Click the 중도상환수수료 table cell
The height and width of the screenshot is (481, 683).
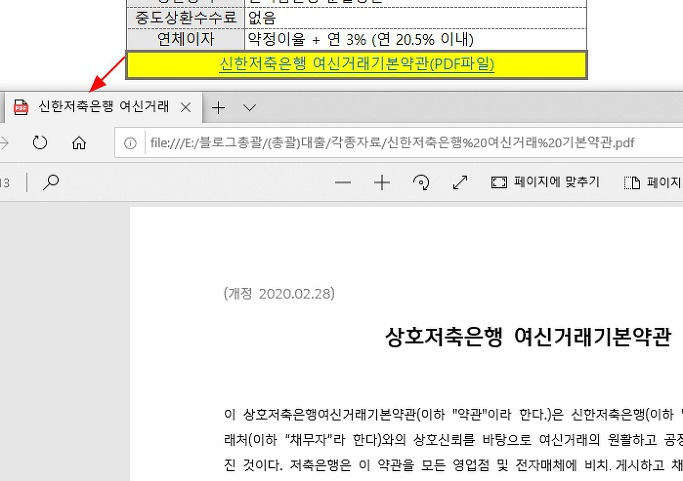[186, 18]
